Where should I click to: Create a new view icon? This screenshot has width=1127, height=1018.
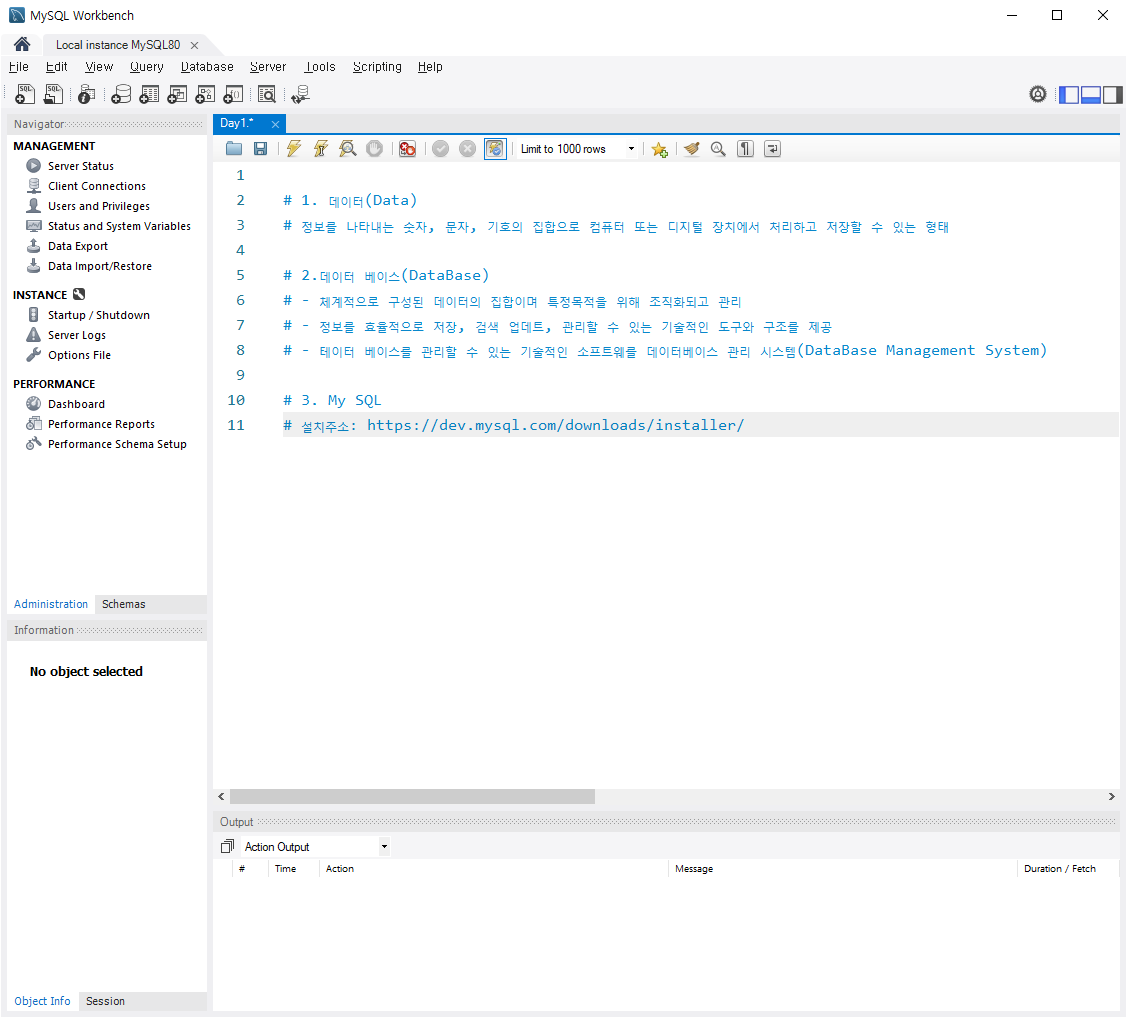click(x=177, y=94)
